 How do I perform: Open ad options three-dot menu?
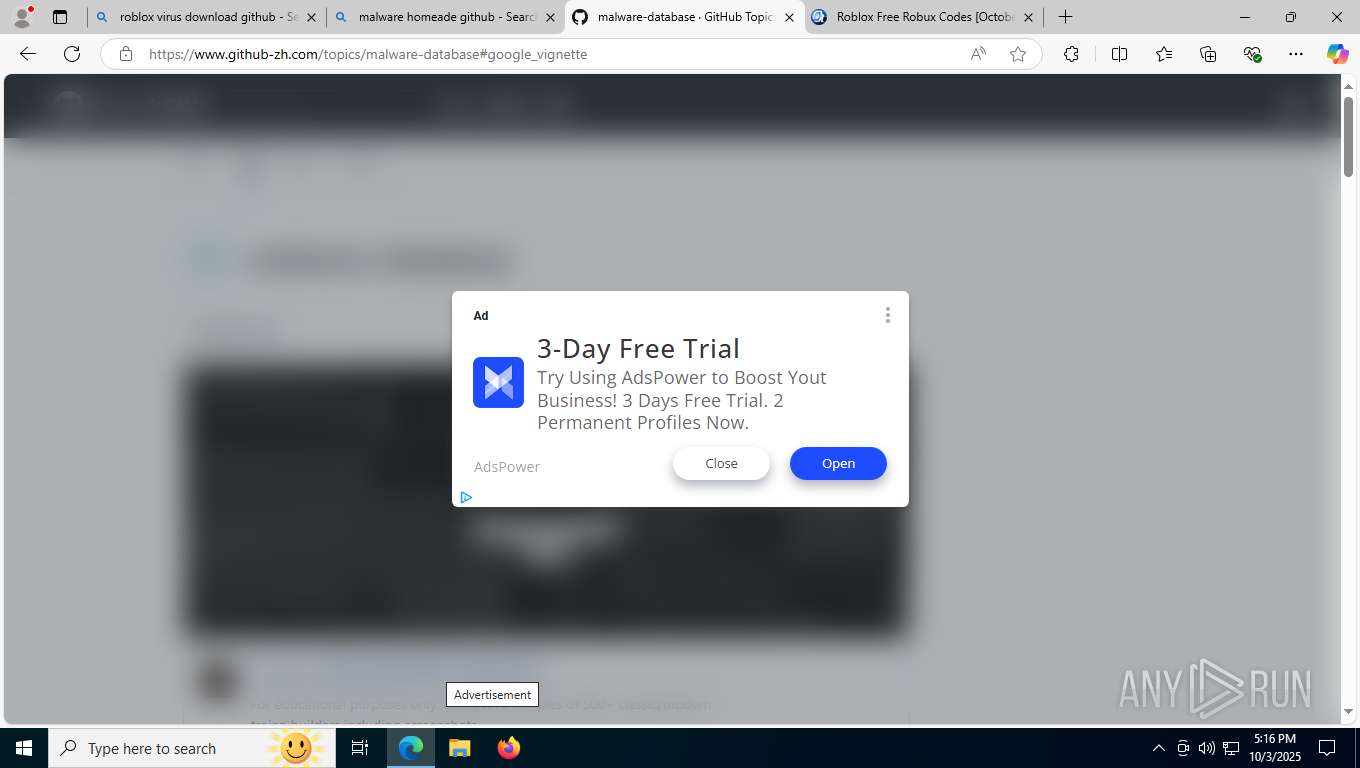[887, 315]
